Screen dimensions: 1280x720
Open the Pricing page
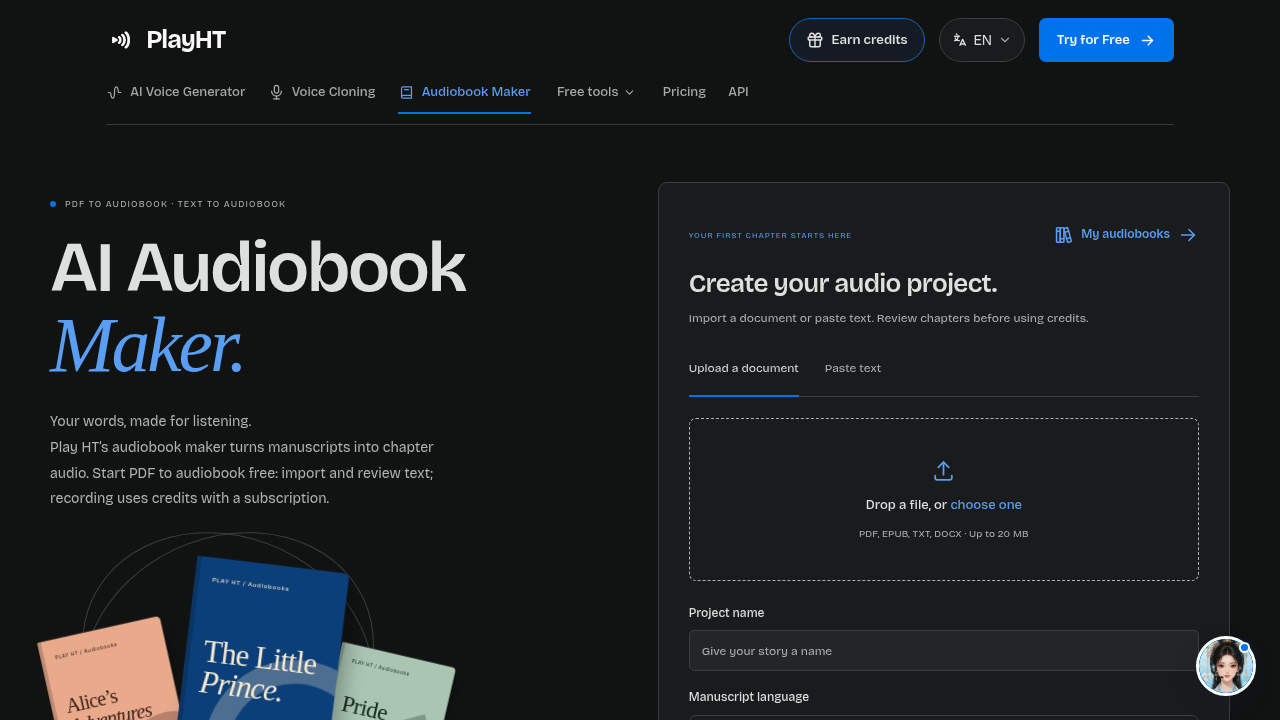684,92
